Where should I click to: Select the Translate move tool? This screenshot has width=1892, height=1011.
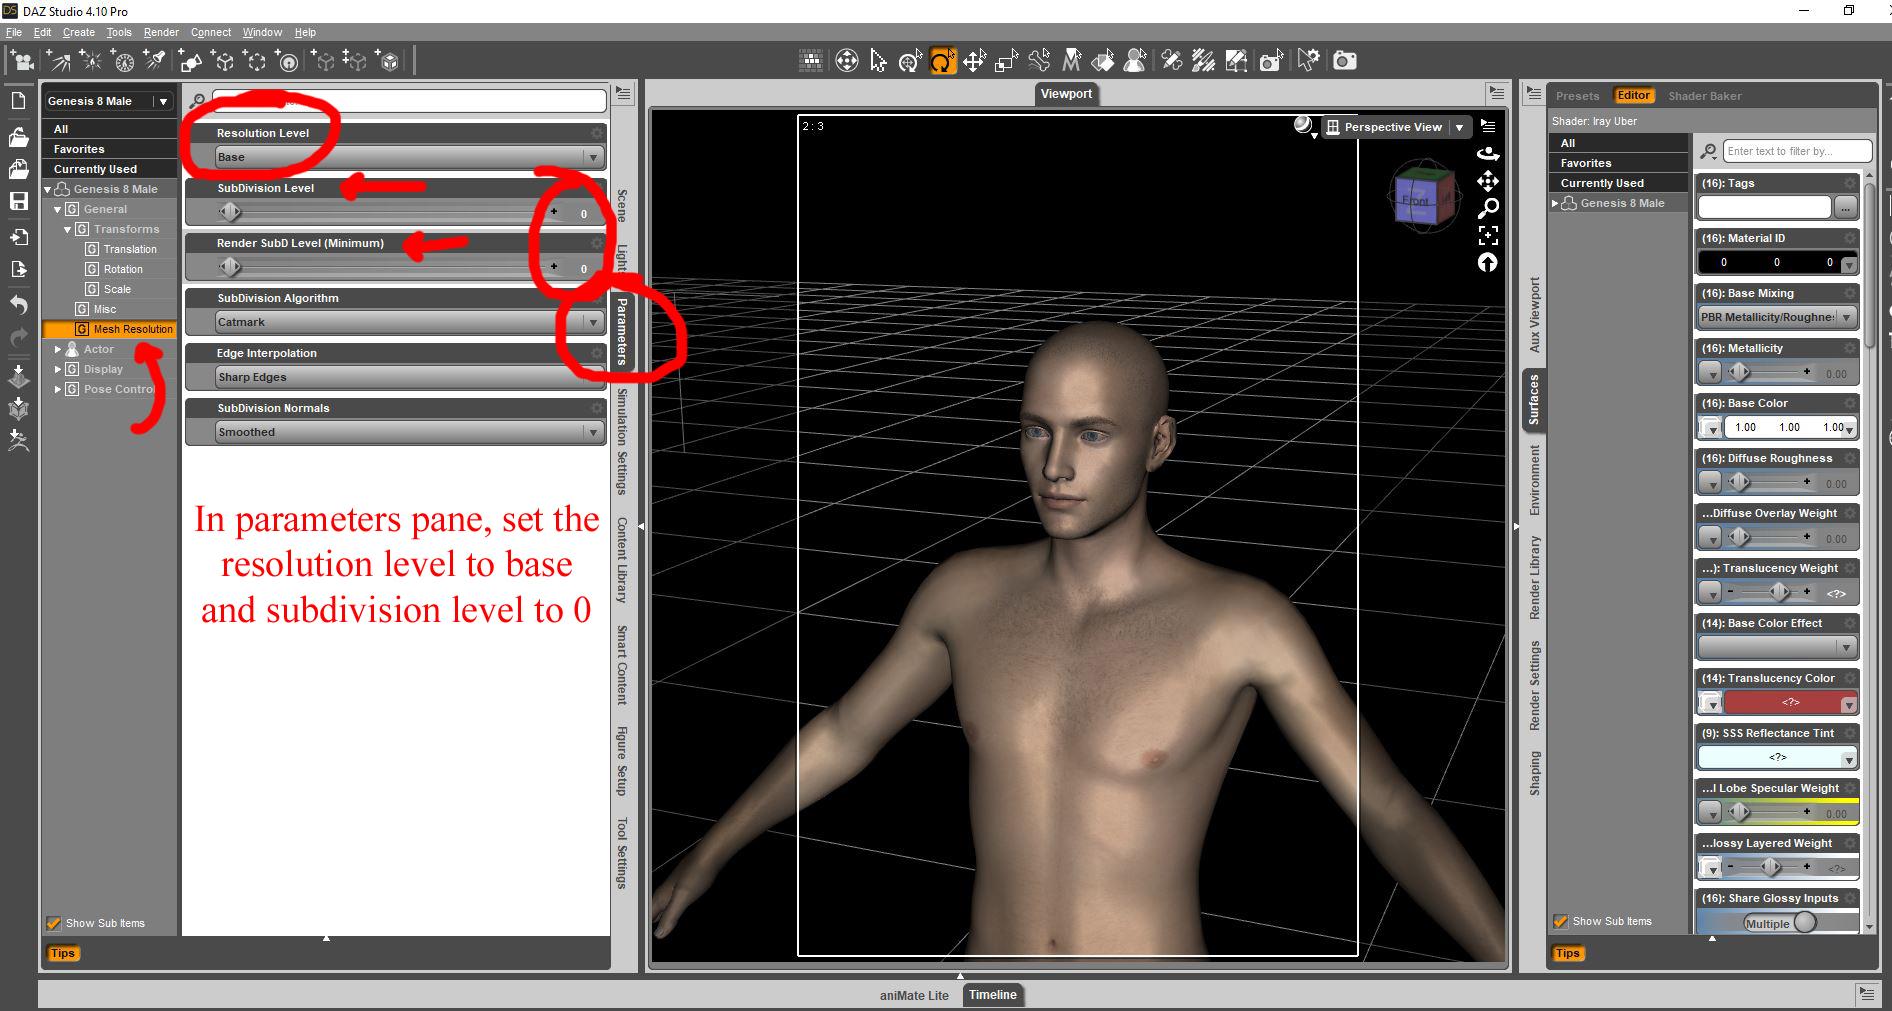(974, 61)
